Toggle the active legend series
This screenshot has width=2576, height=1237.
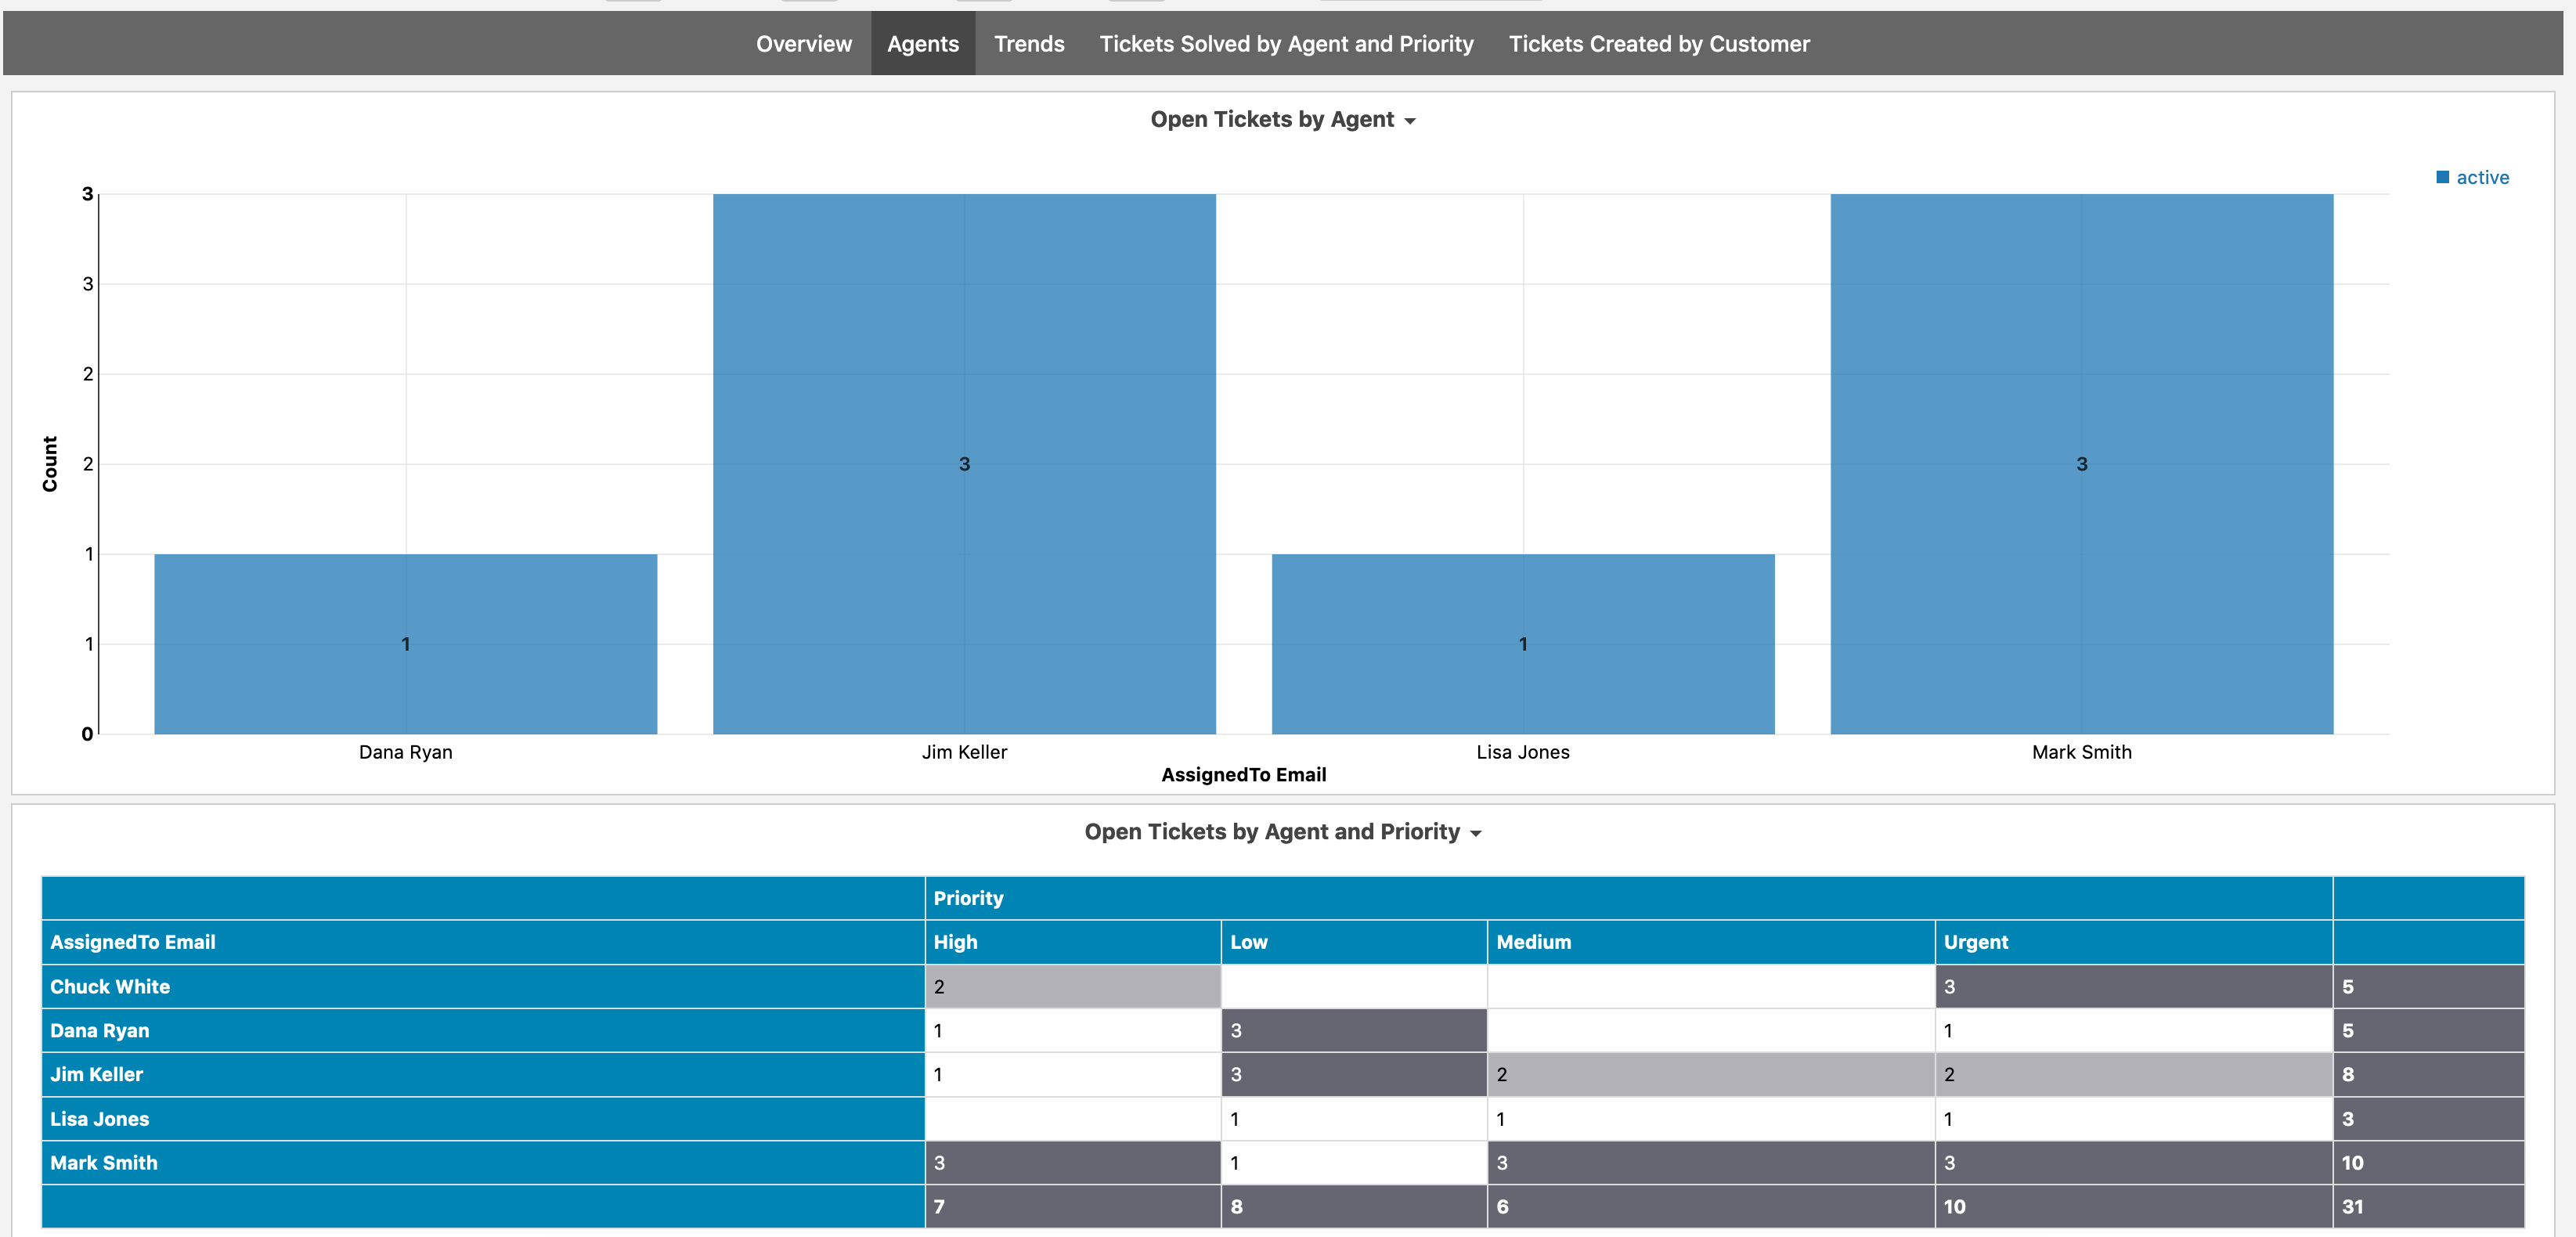pyautogui.click(x=2482, y=177)
